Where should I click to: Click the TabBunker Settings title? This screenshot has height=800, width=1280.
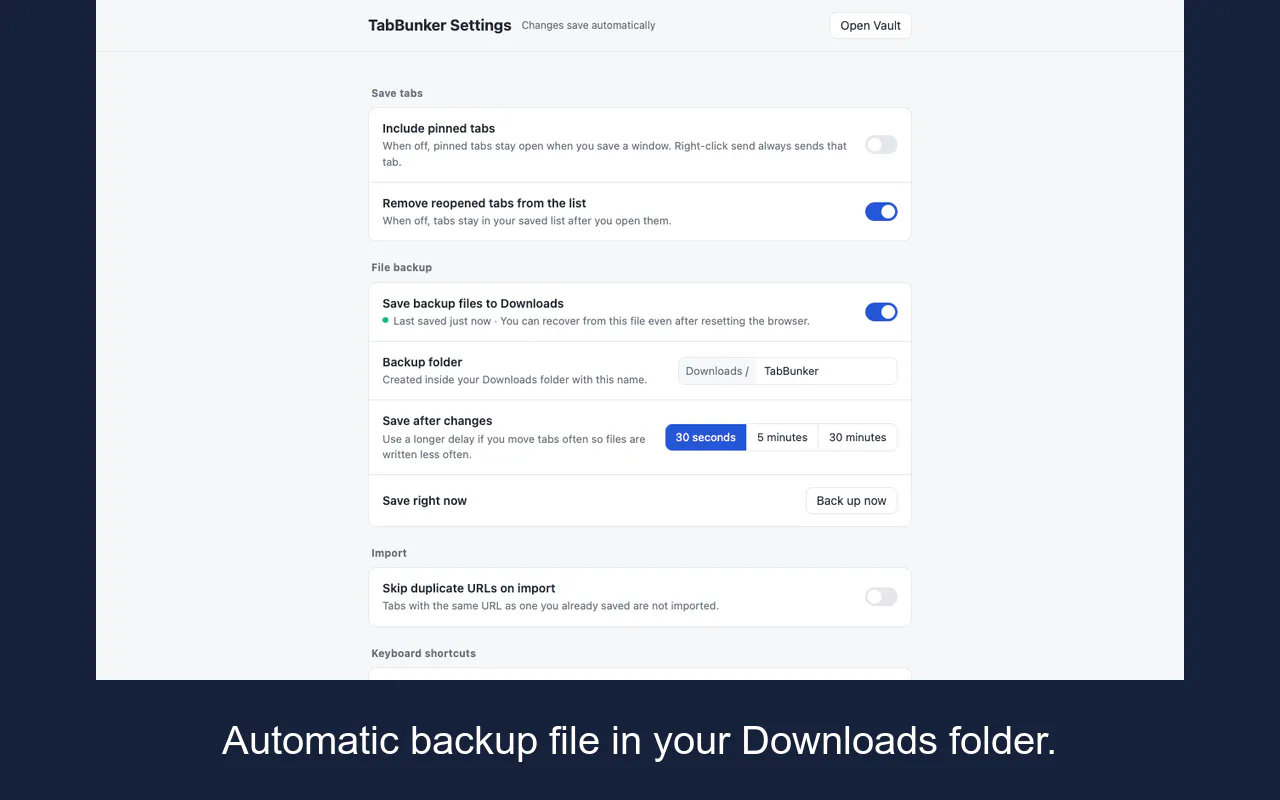(440, 26)
